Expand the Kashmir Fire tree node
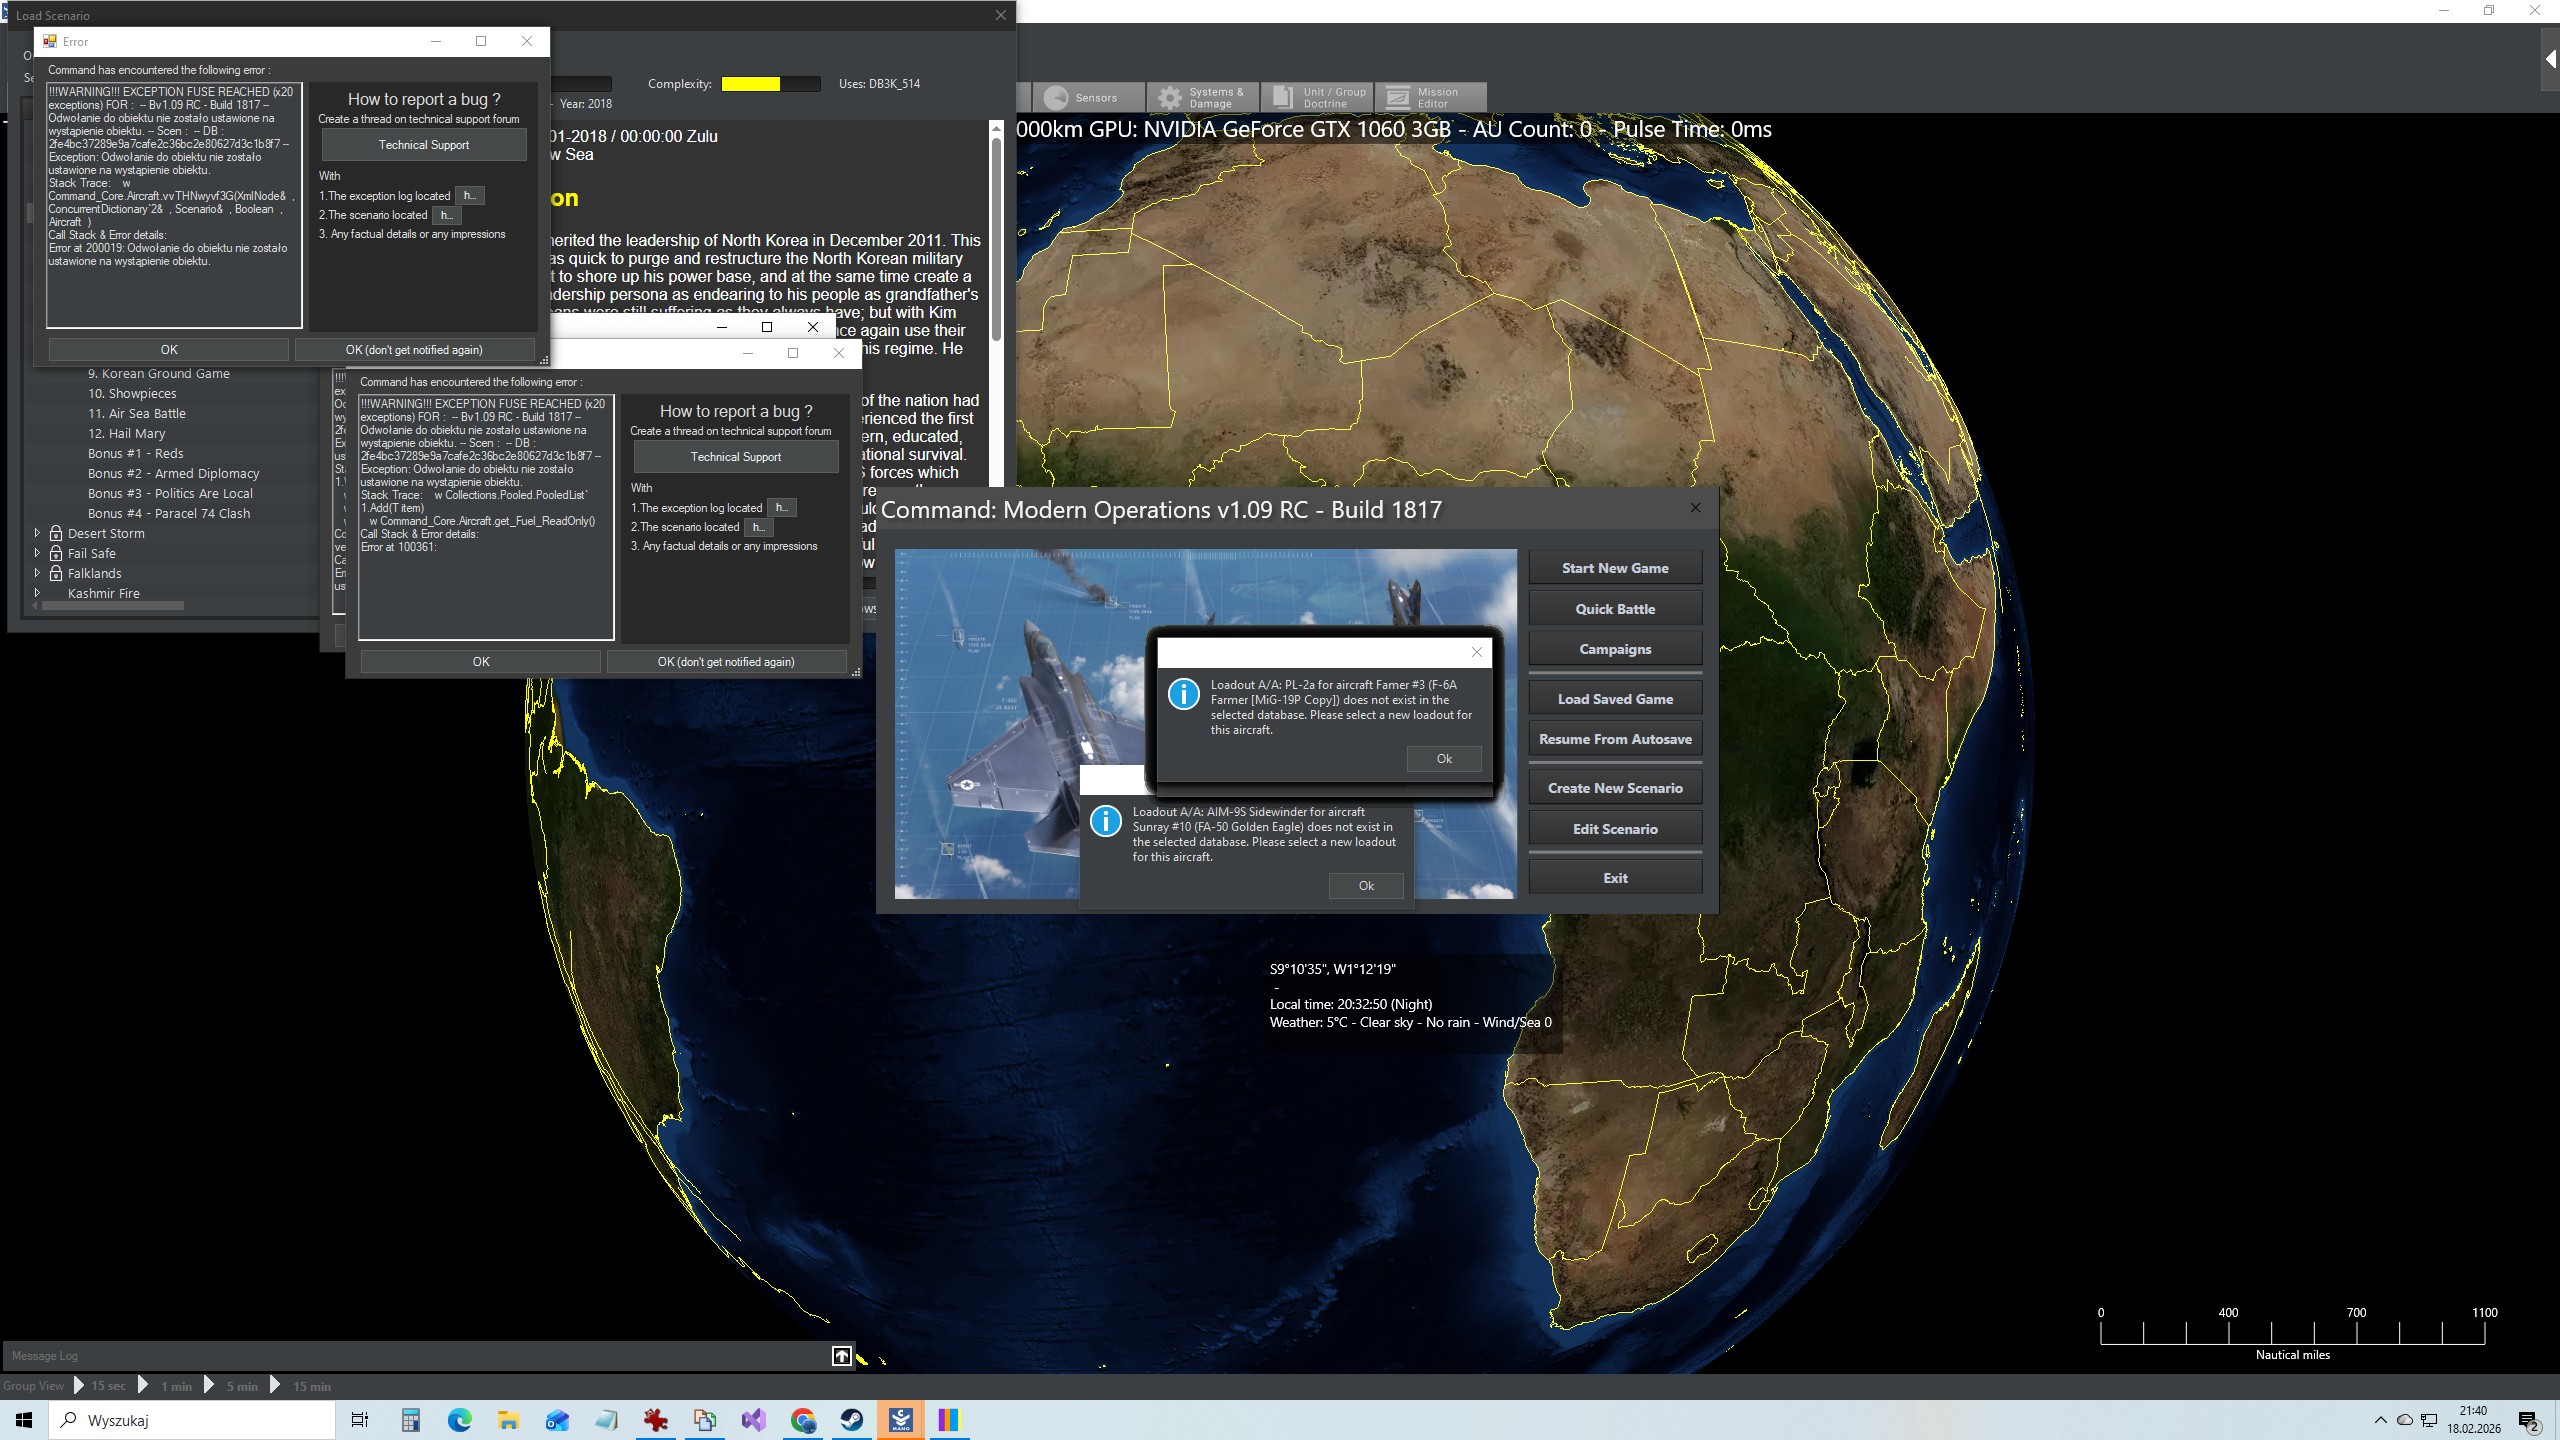 click(38, 593)
